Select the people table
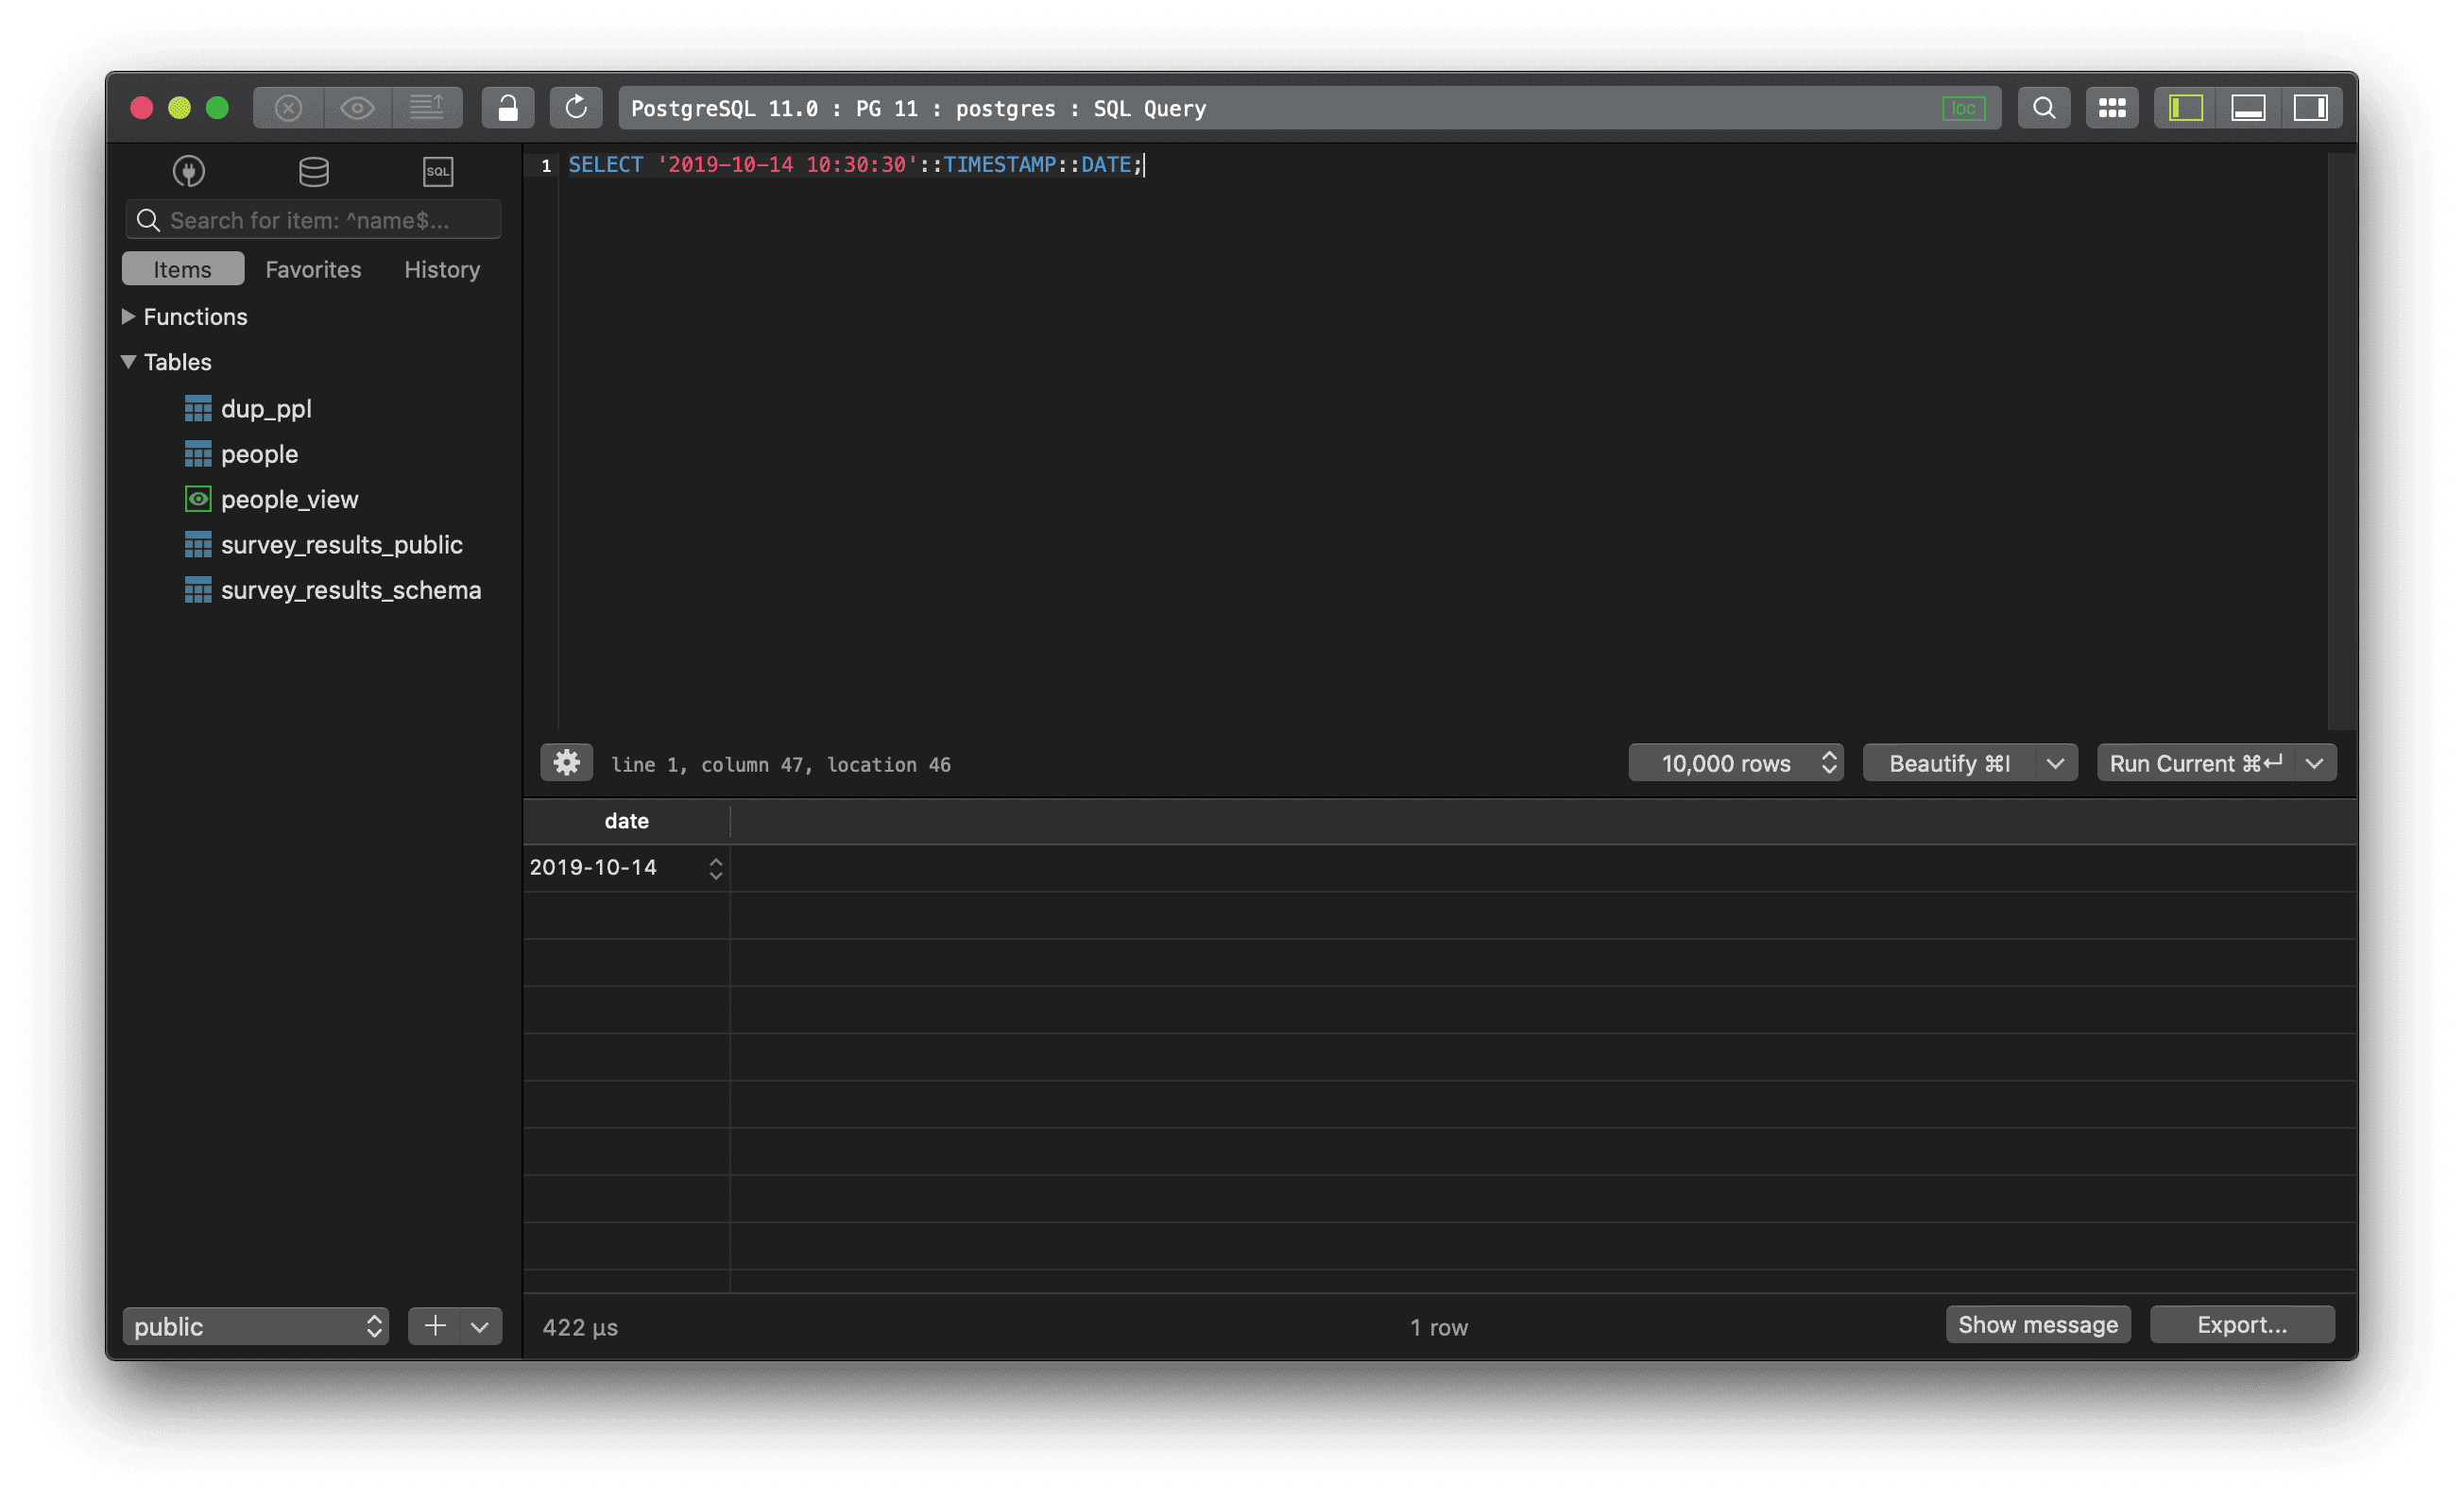 click(259, 454)
